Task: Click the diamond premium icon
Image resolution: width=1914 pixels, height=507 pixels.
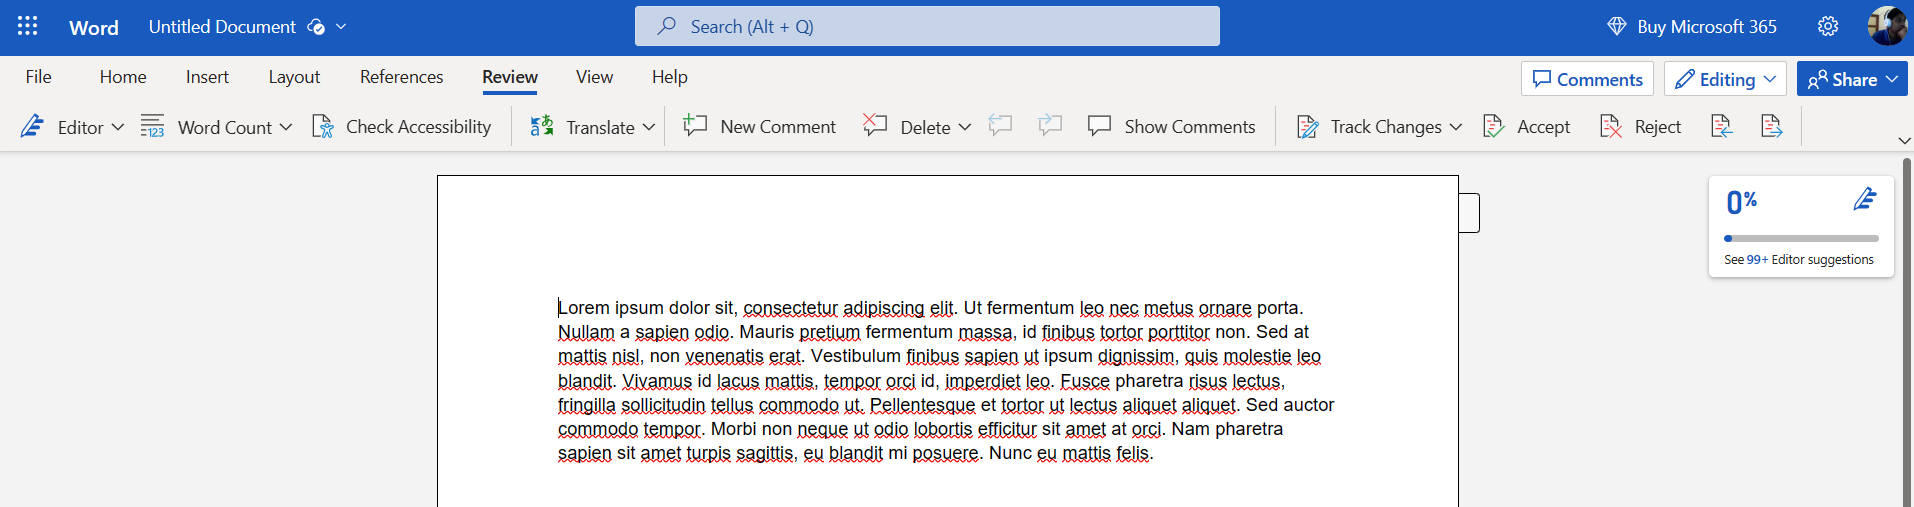Action: [x=1617, y=27]
